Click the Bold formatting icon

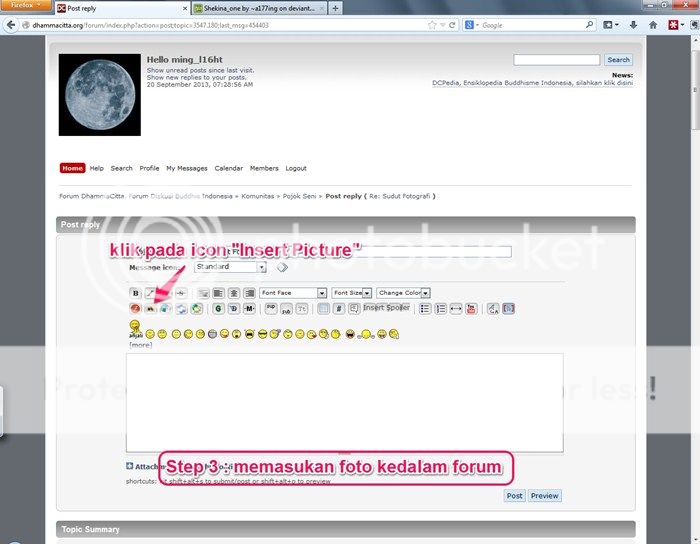click(x=135, y=293)
